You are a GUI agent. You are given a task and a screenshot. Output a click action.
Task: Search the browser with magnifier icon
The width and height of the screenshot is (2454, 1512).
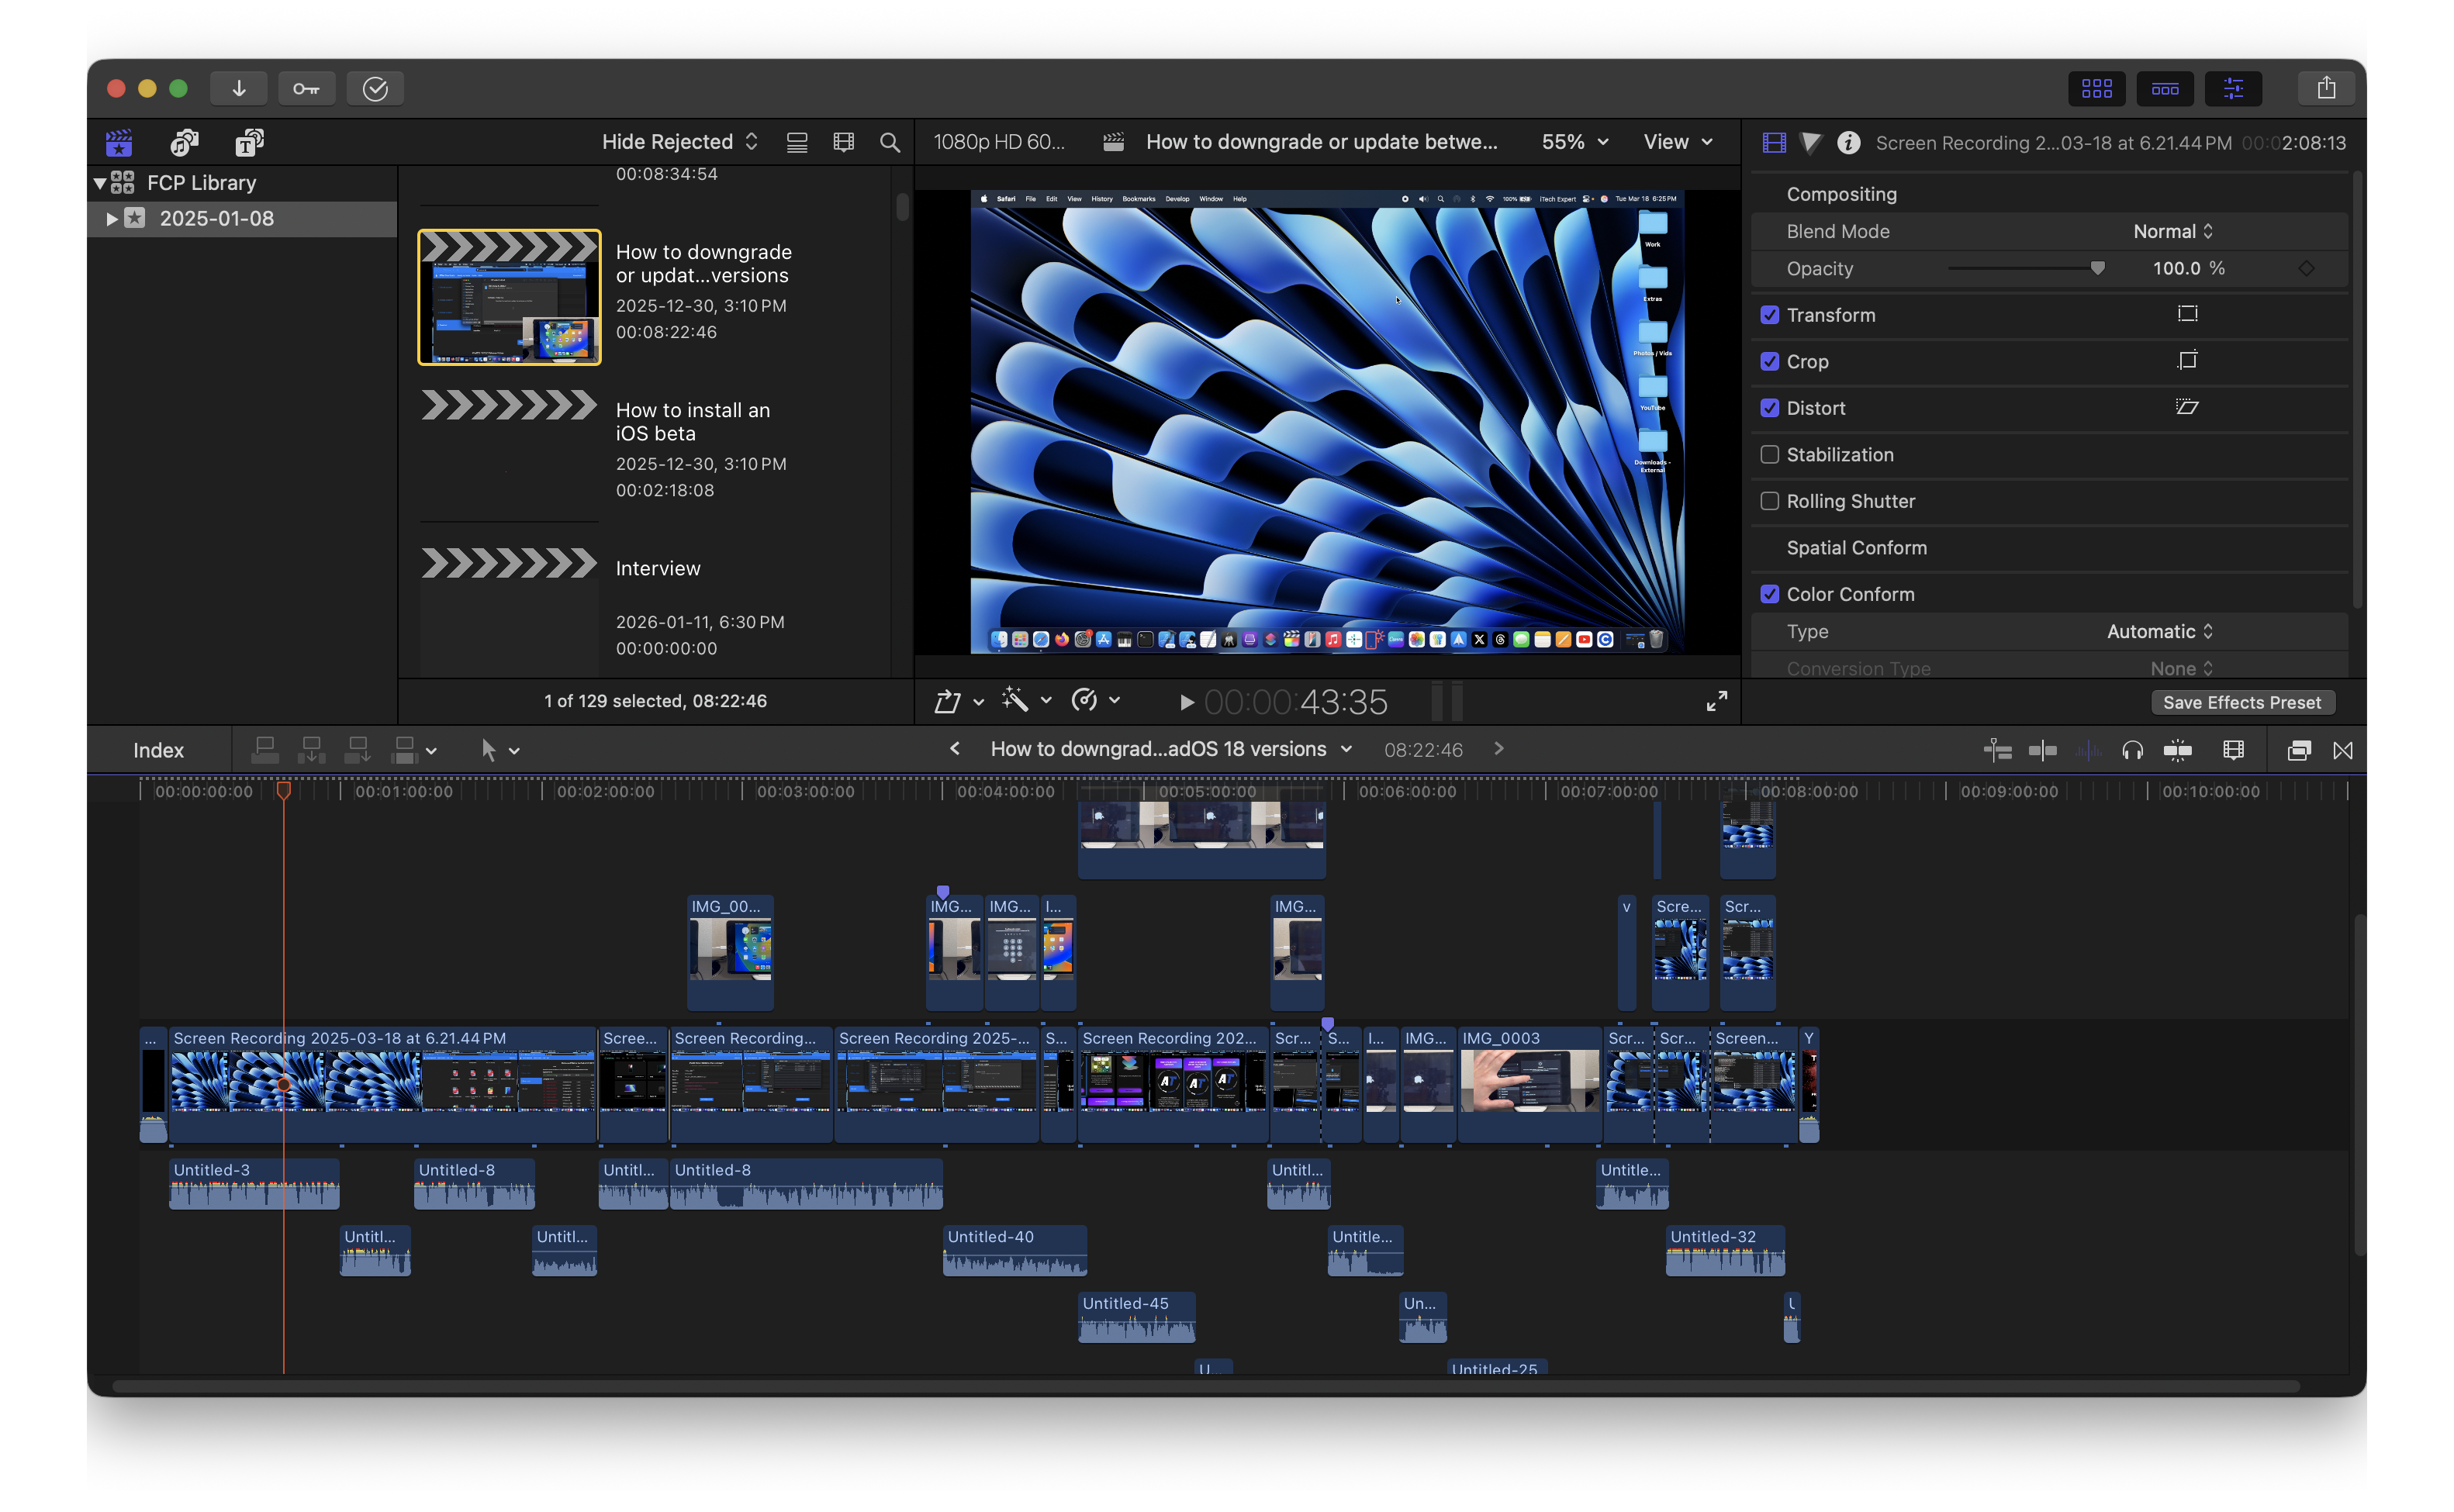click(x=889, y=142)
